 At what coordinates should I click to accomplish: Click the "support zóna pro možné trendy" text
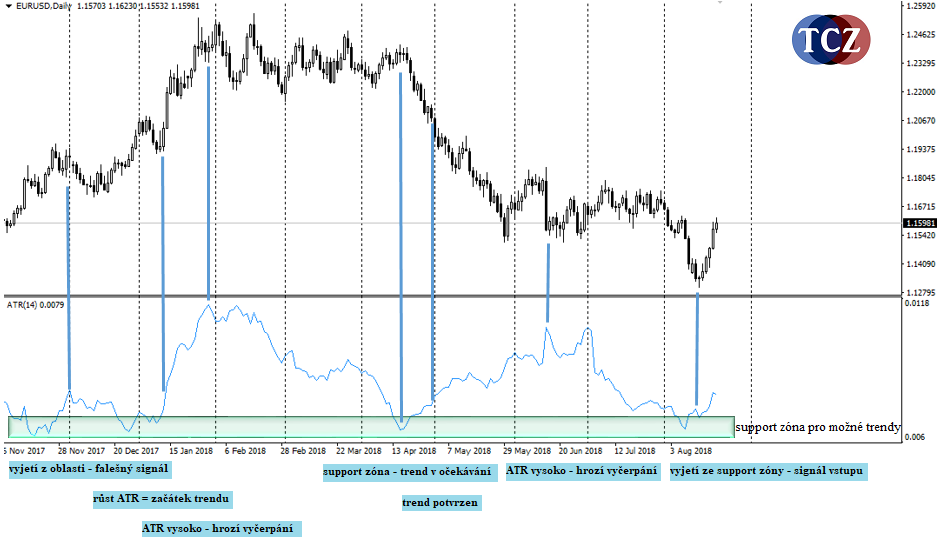(818, 427)
